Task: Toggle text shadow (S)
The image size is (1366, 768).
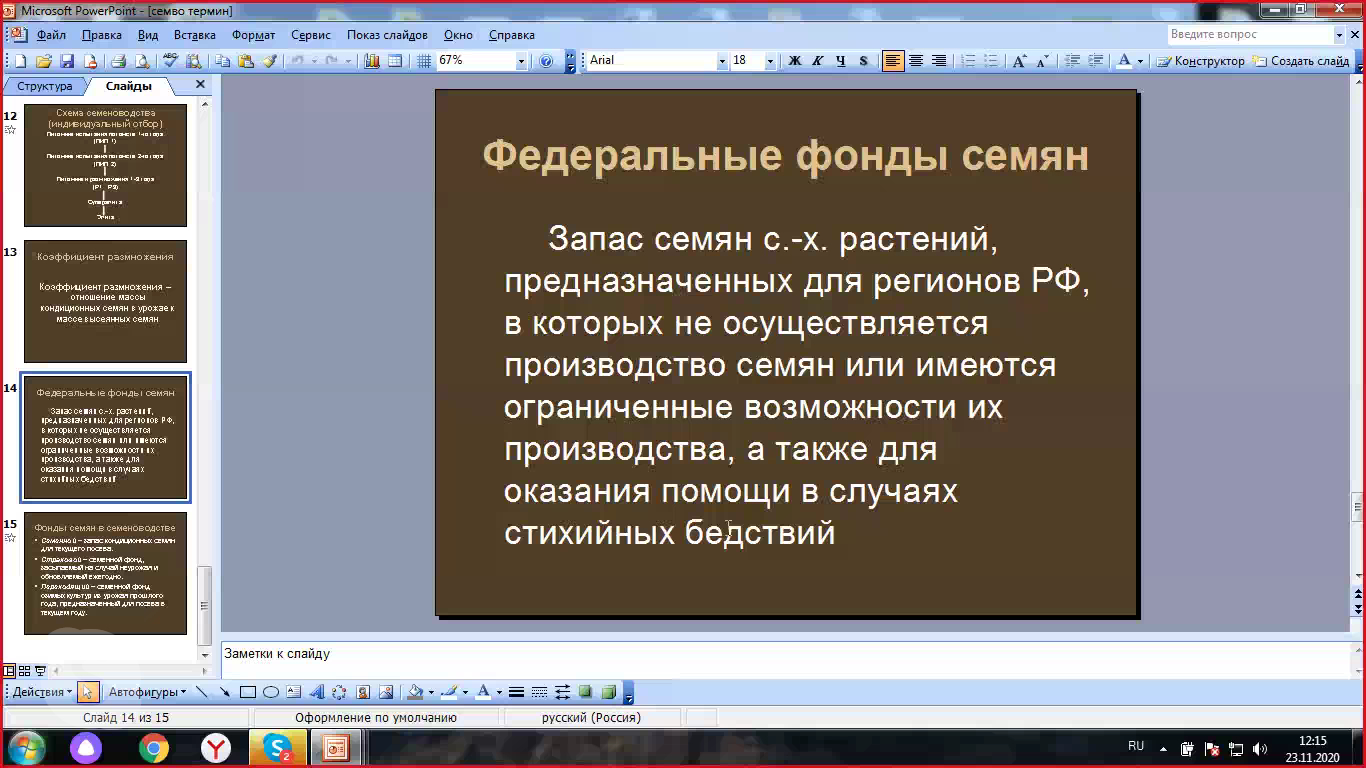Action: (864, 61)
